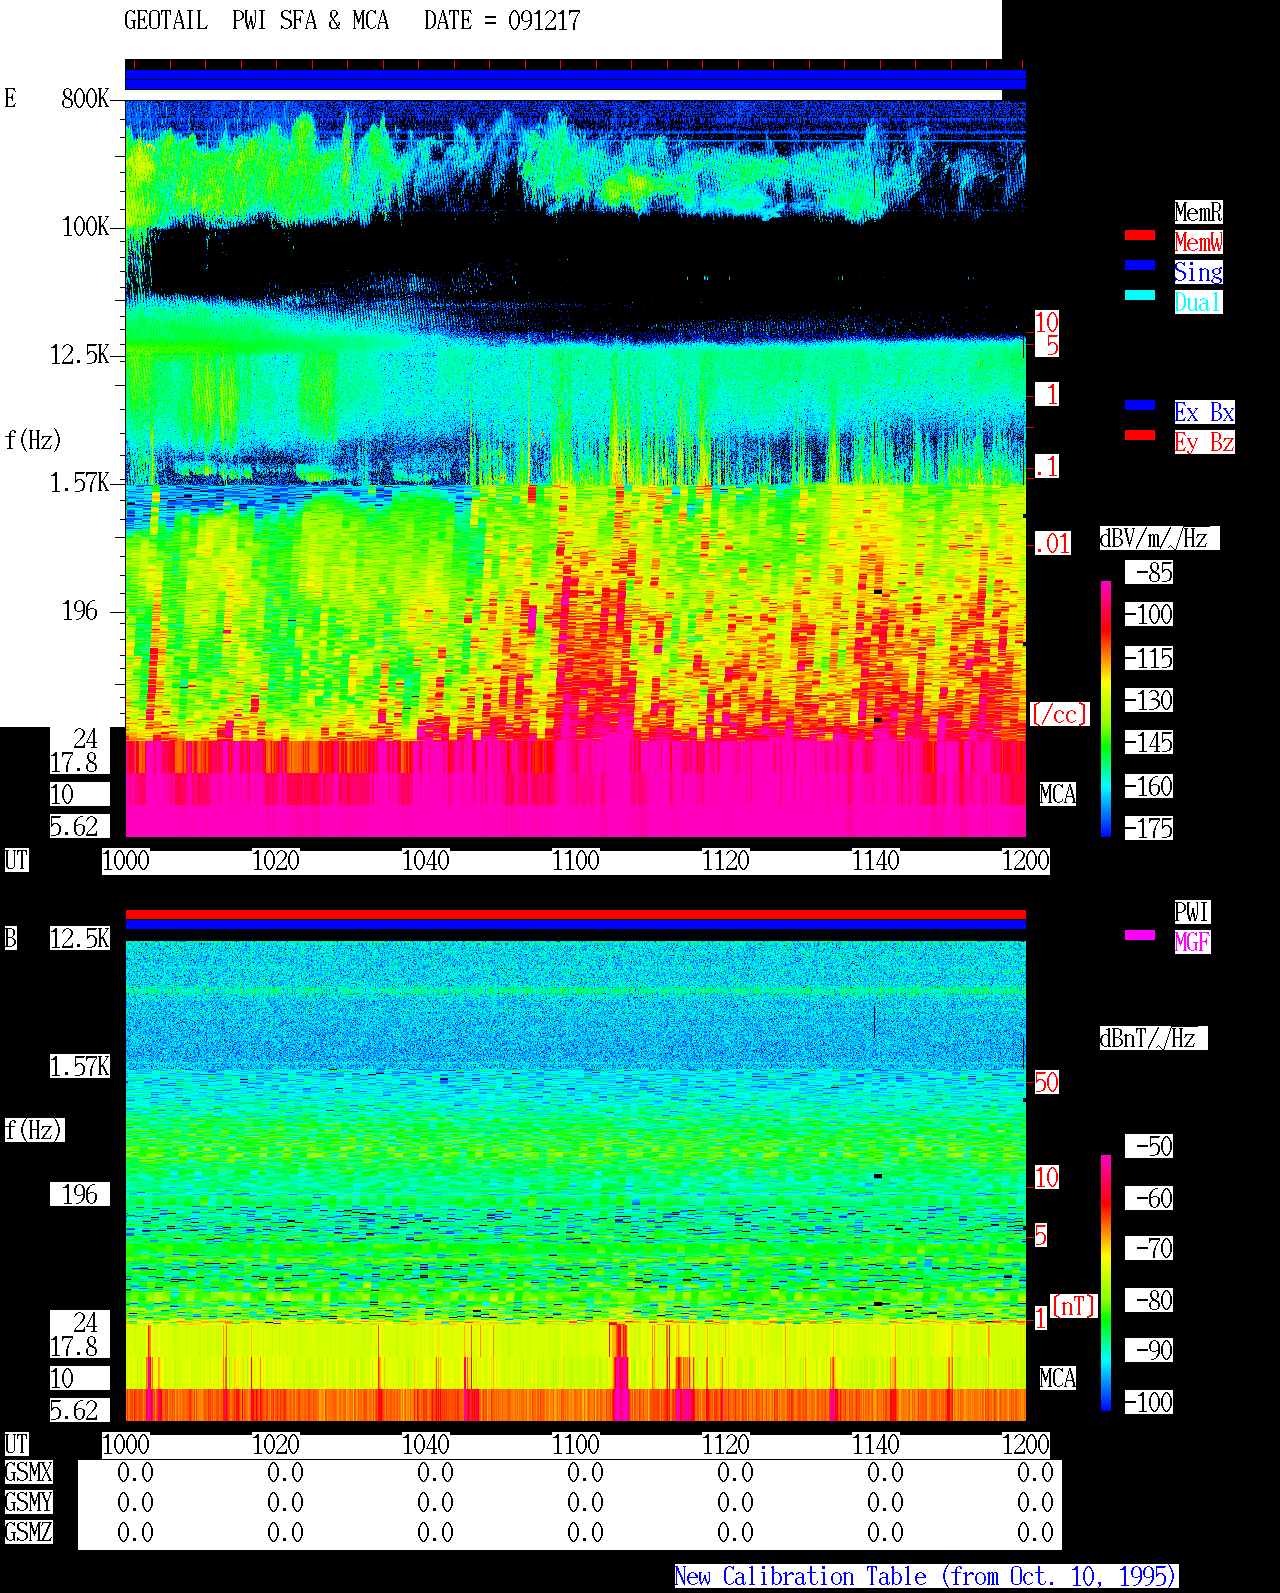Screen dimensions: 1280x1593
Task: Click the blue mode bar above E panel
Action: (575, 80)
